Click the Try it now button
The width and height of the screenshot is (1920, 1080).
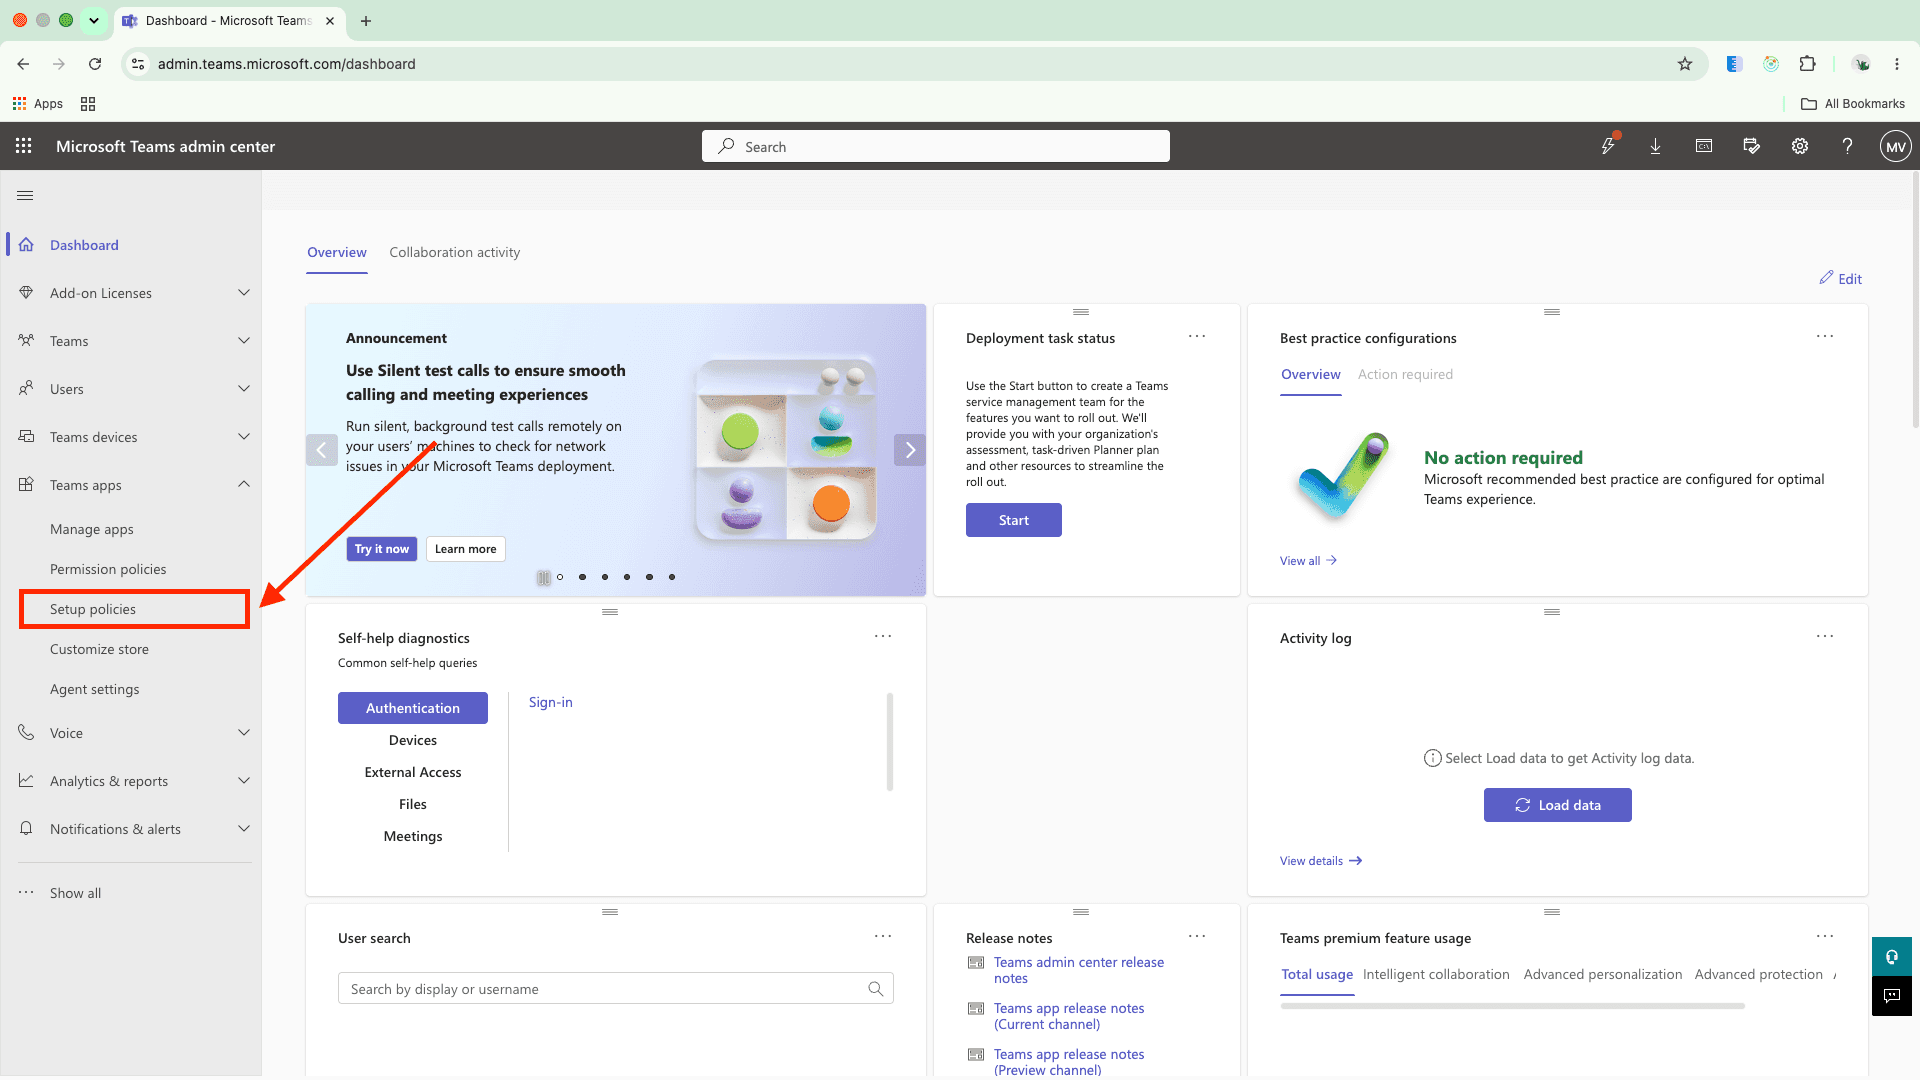[382, 549]
